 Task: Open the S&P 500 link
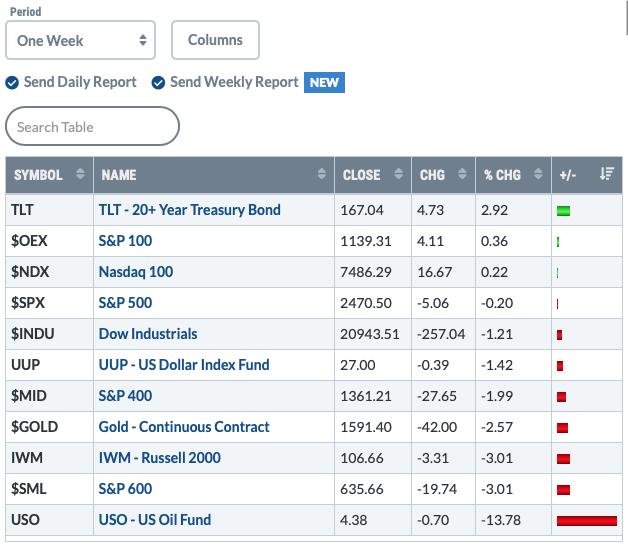coord(125,303)
